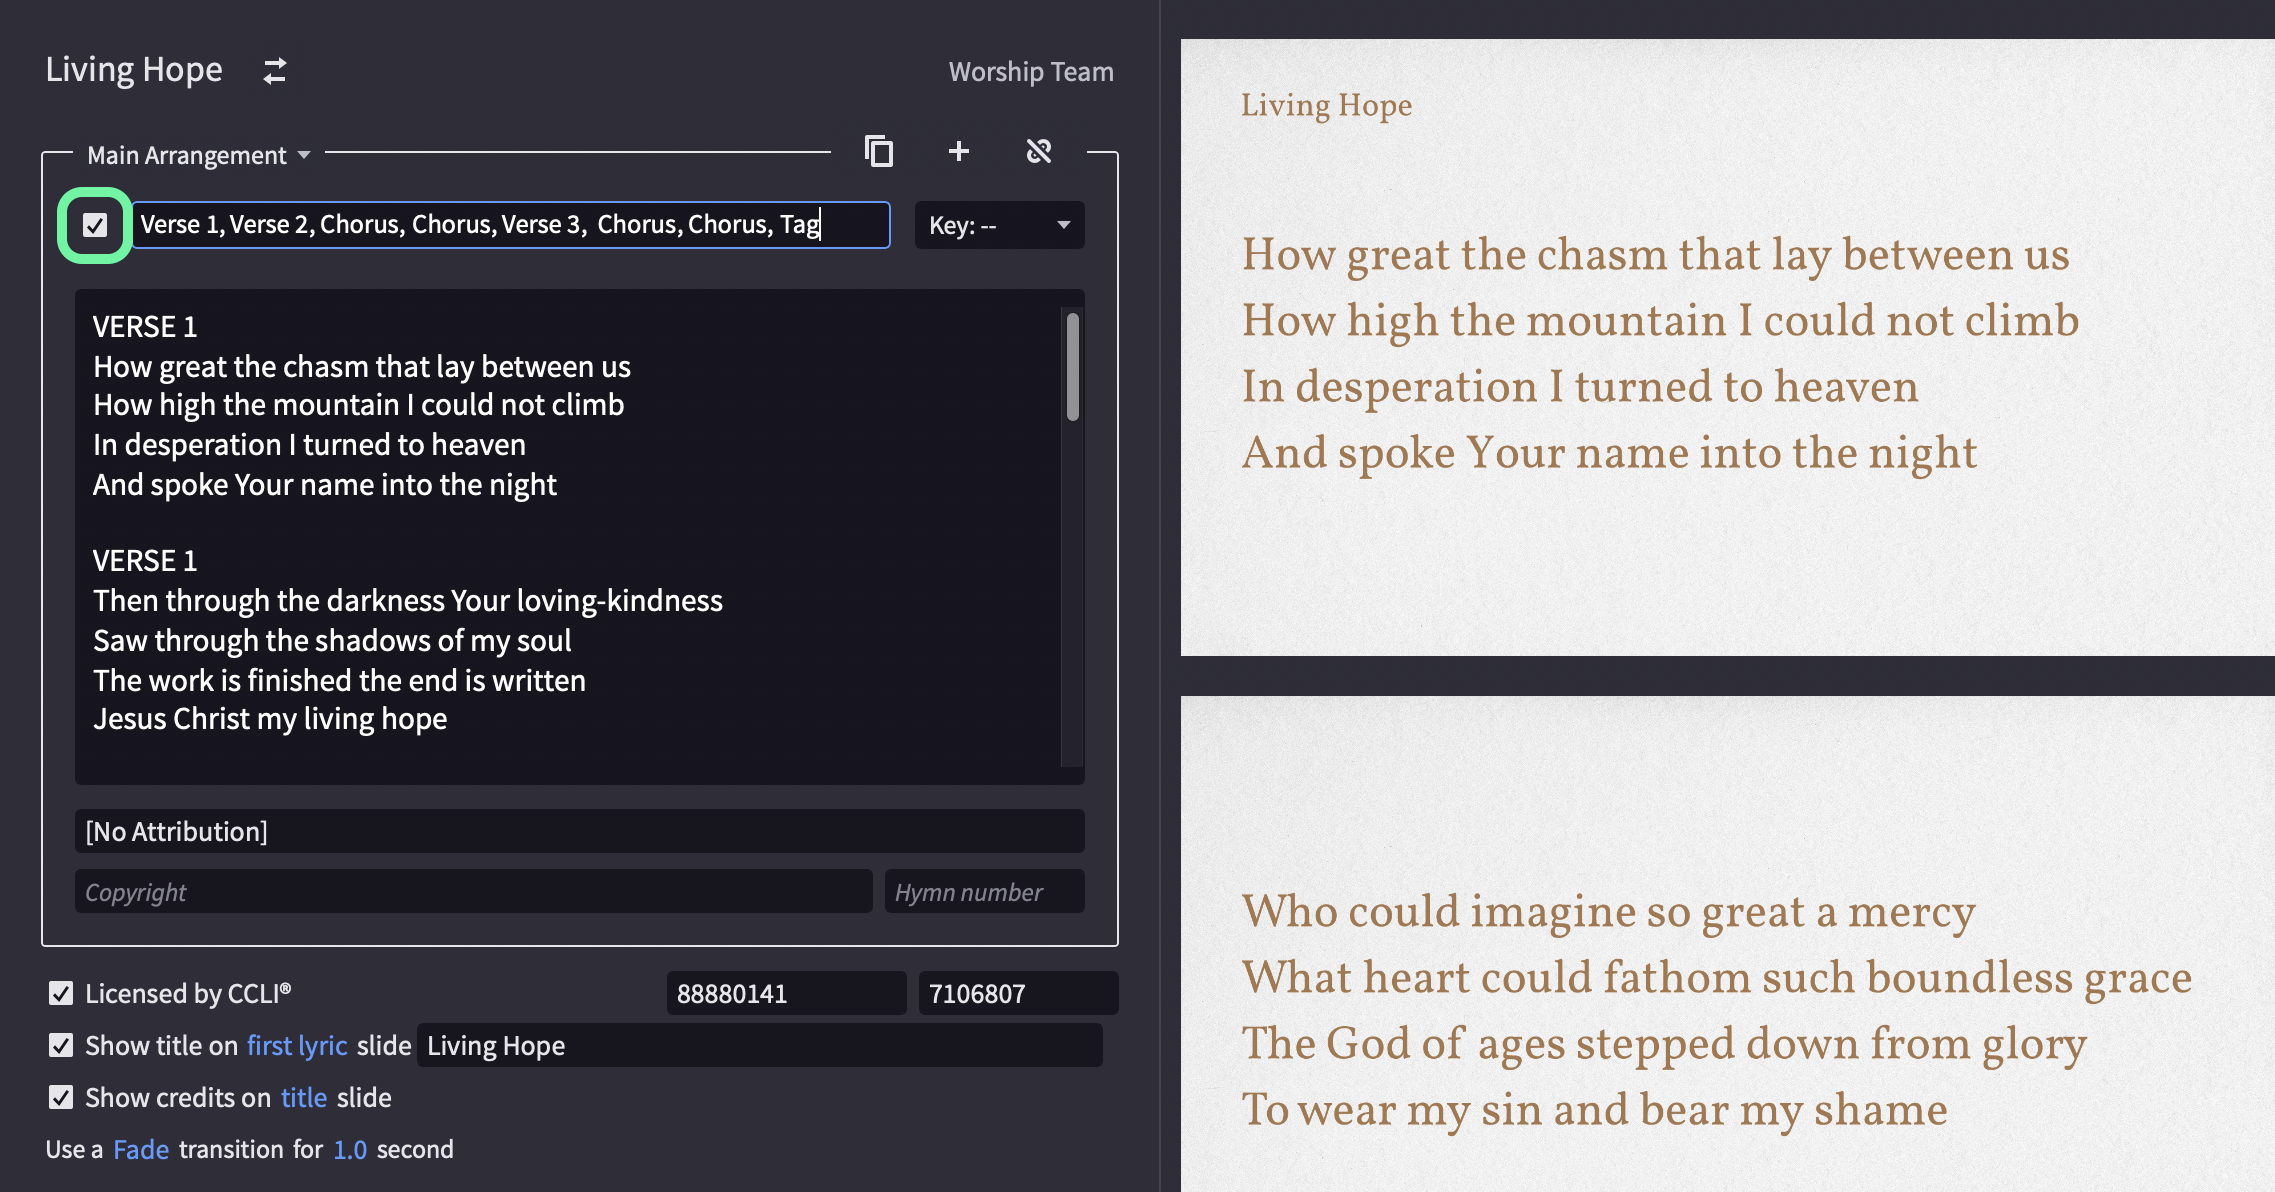
Task: Open the Main Arrangement dropdown
Action: pos(199,155)
